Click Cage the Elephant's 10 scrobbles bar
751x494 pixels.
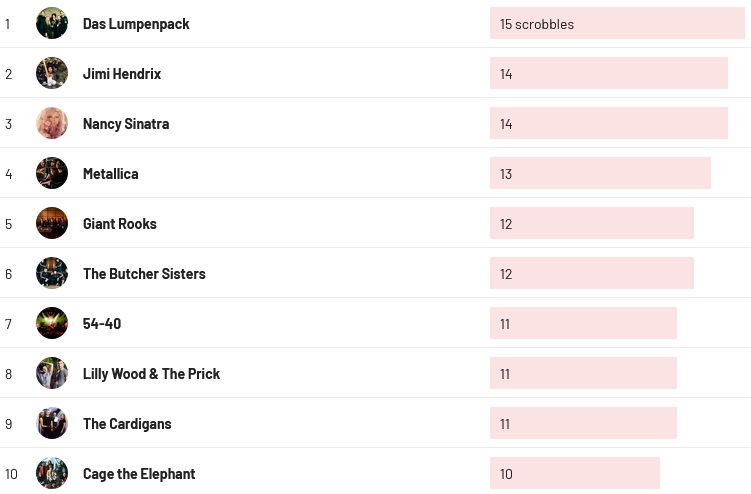click(574, 473)
